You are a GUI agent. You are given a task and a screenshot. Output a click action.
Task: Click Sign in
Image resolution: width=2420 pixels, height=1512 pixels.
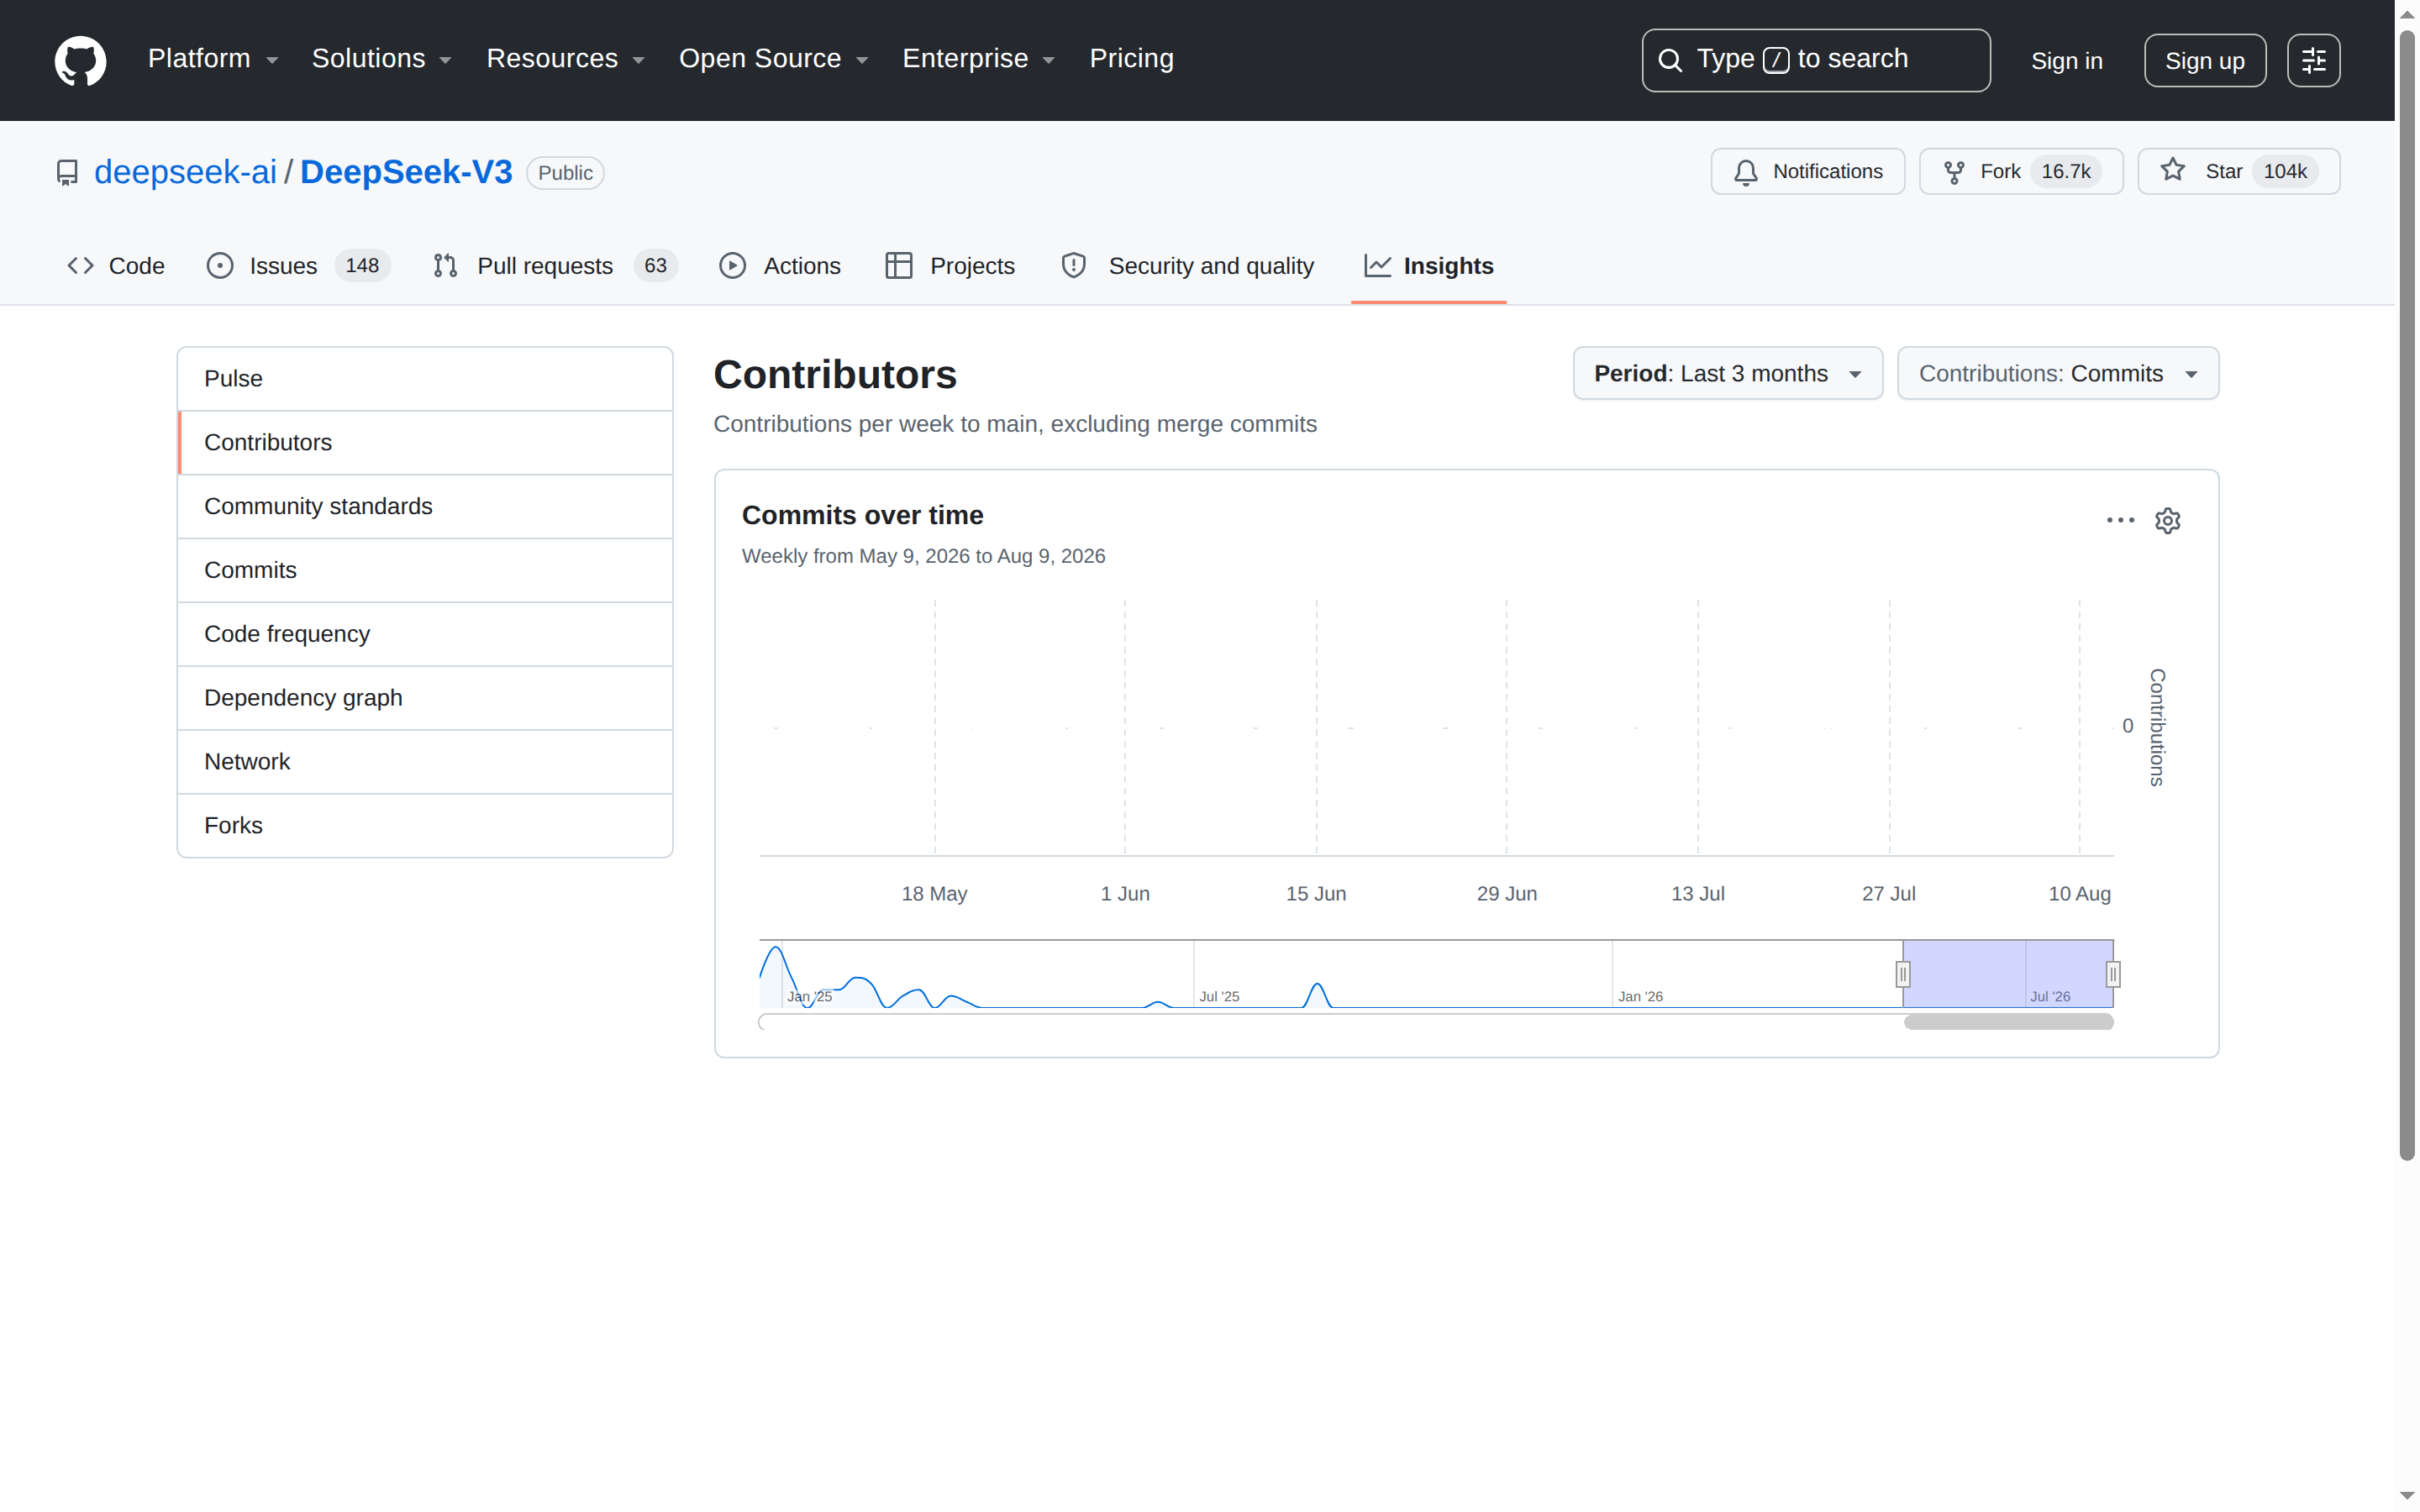click(x=2066, y=61)
